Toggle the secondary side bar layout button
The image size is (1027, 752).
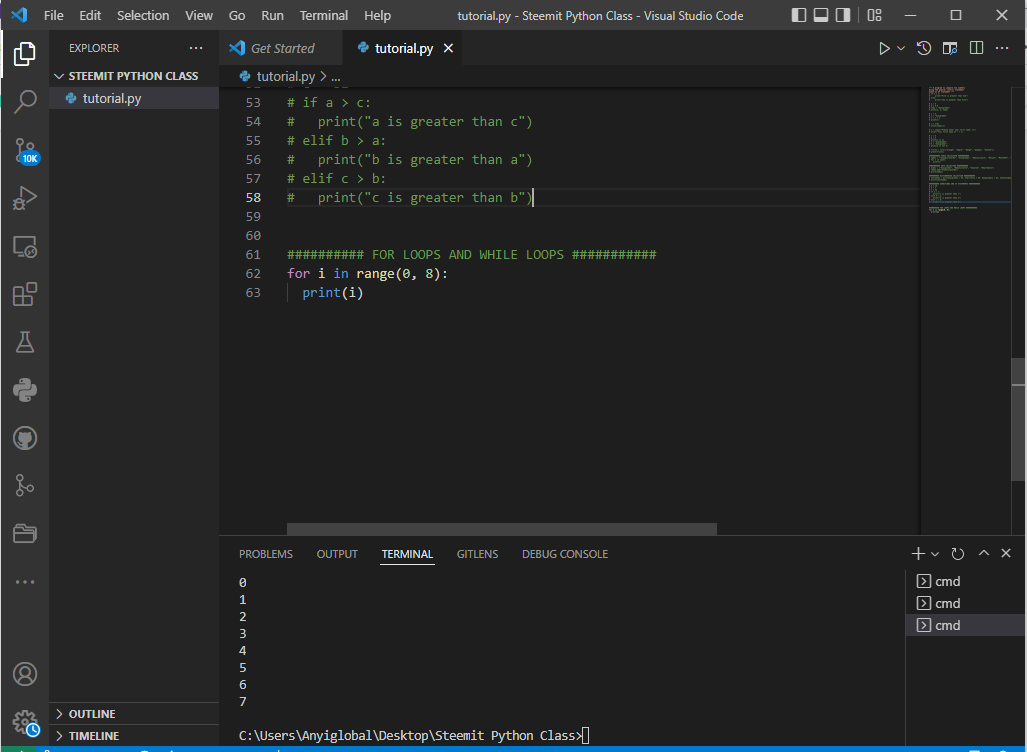pyautogui.click(x=843, y=16)
